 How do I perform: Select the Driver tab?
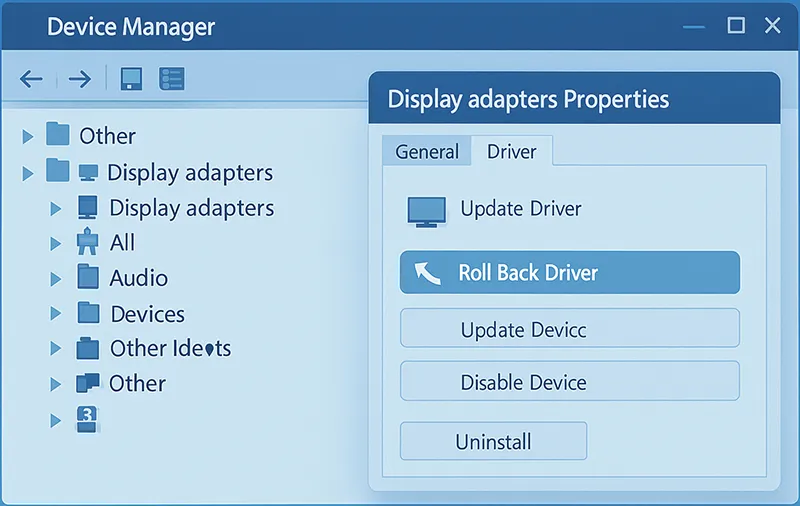(511, 152)
